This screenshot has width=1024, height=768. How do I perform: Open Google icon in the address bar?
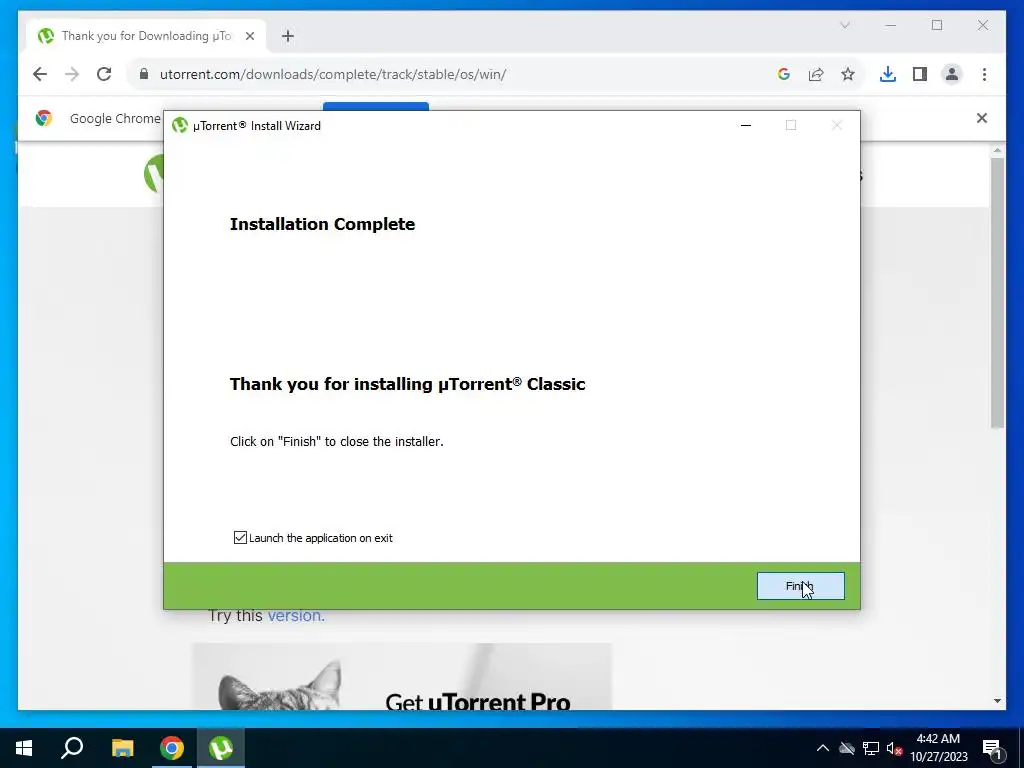[784, 74]
